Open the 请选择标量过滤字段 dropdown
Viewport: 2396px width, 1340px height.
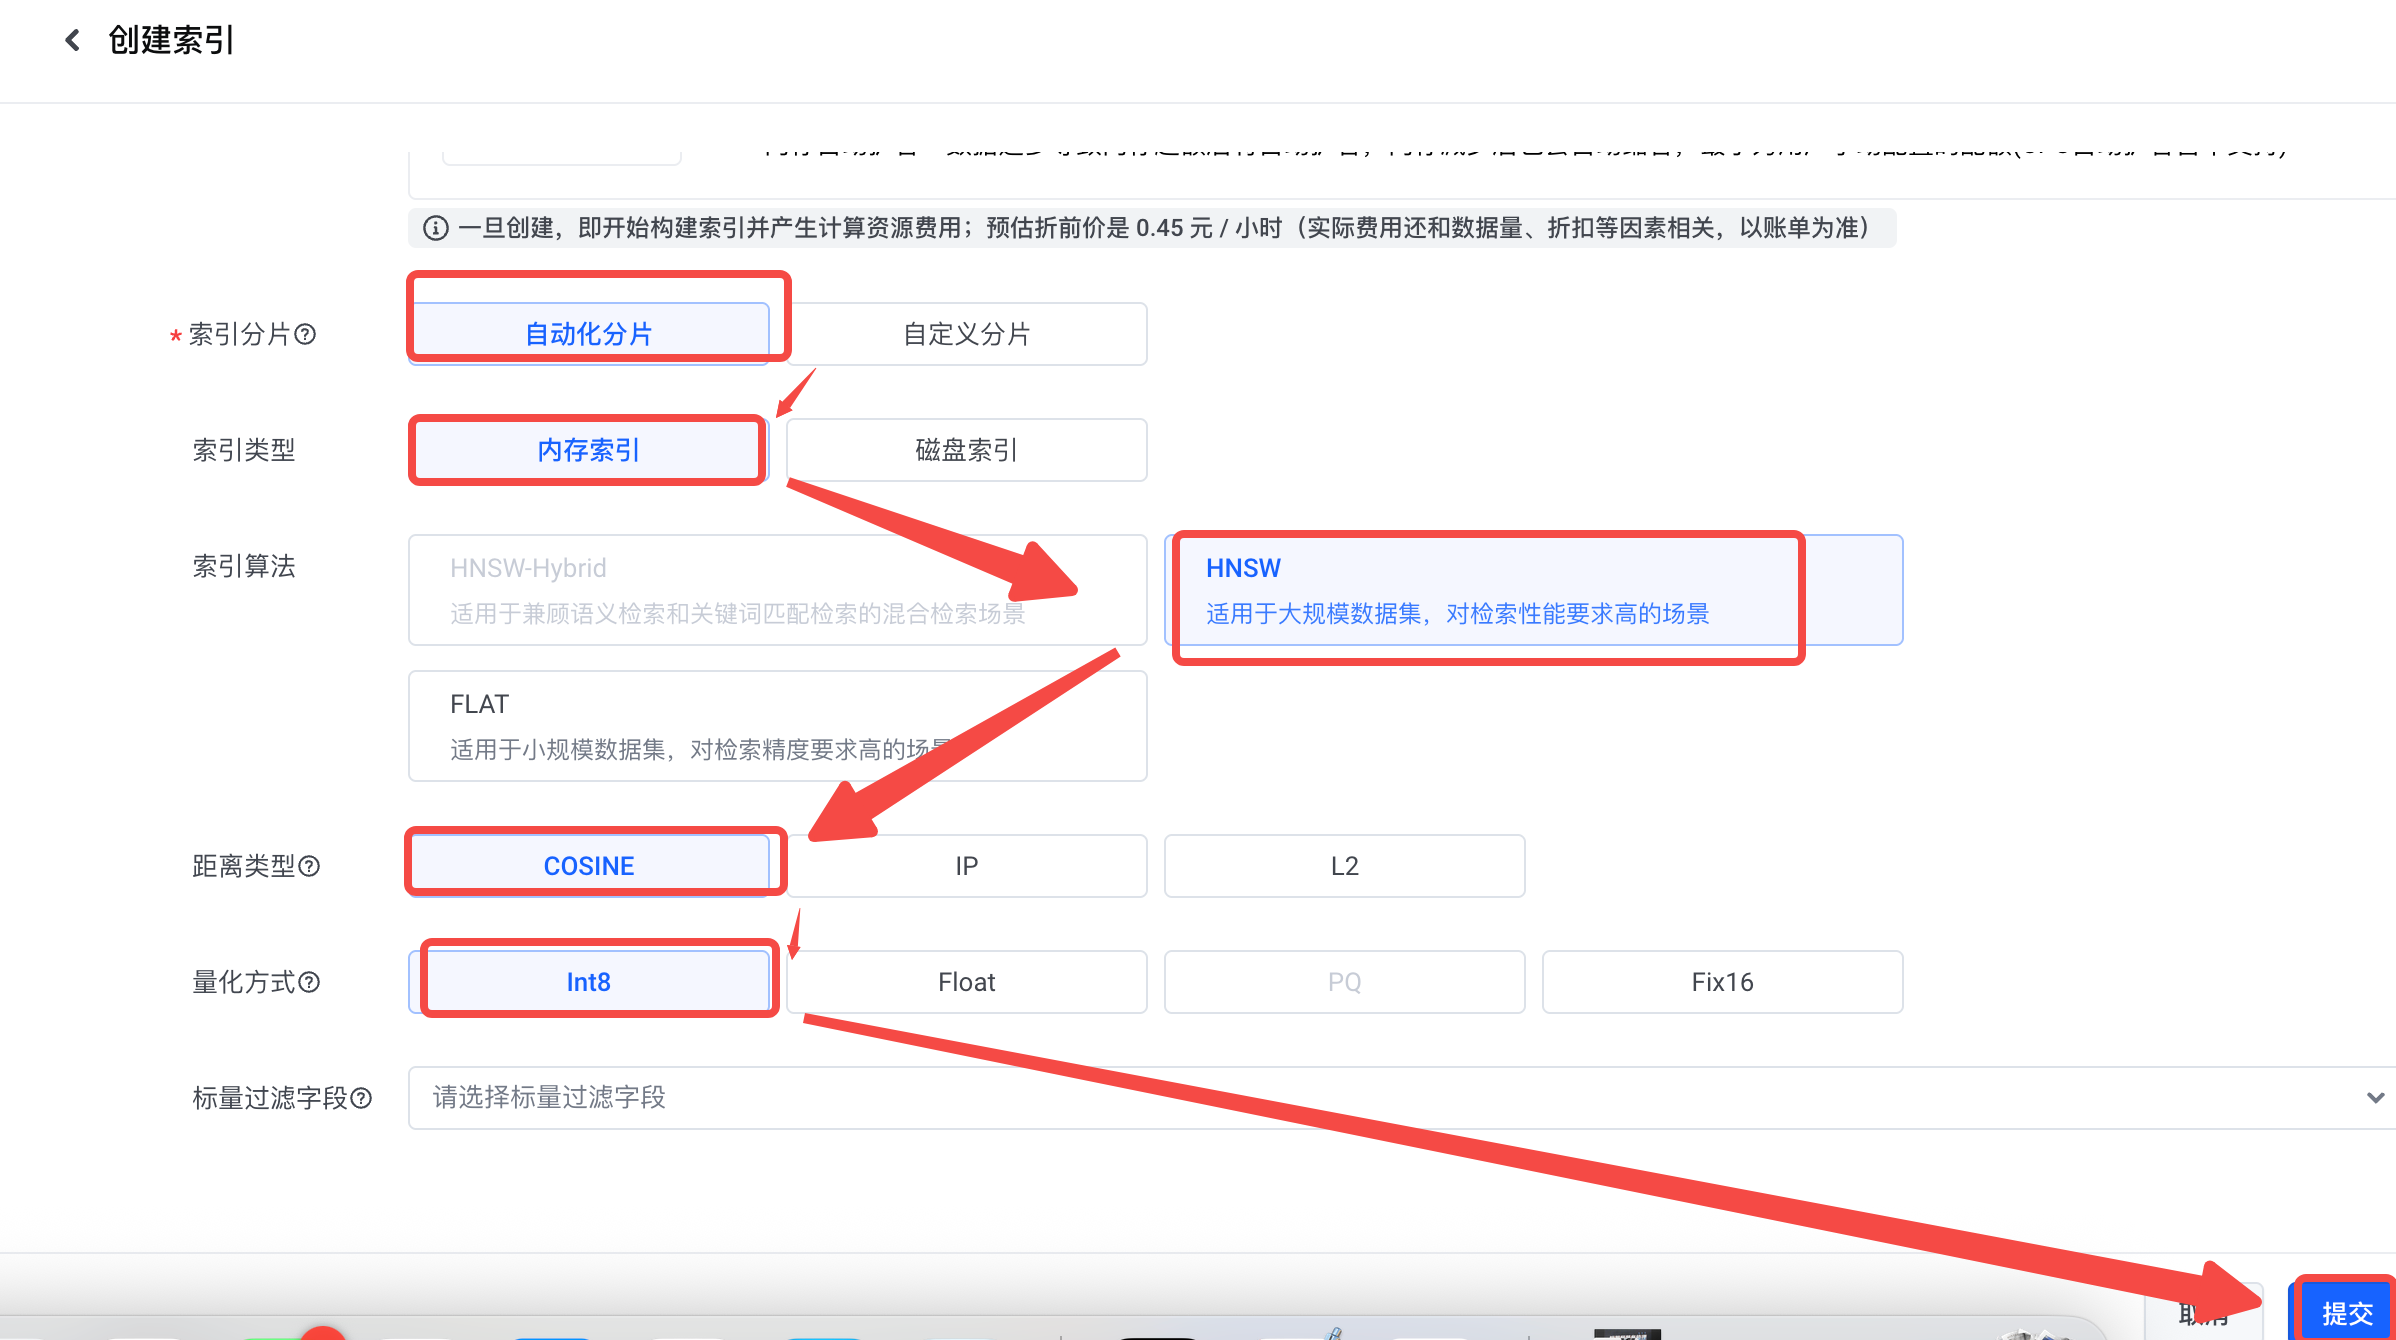(x=1402, y=1098)
